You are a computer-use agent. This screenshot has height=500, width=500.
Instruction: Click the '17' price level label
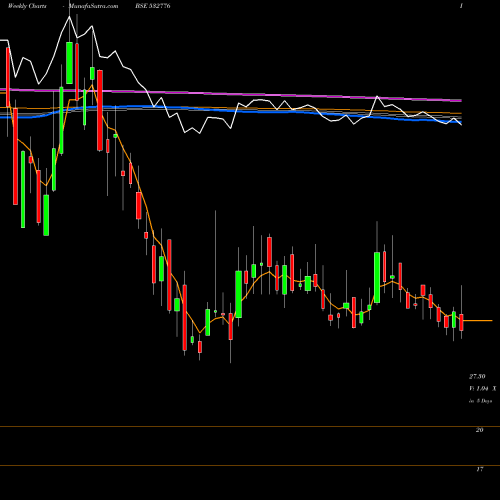click(479, 469)
